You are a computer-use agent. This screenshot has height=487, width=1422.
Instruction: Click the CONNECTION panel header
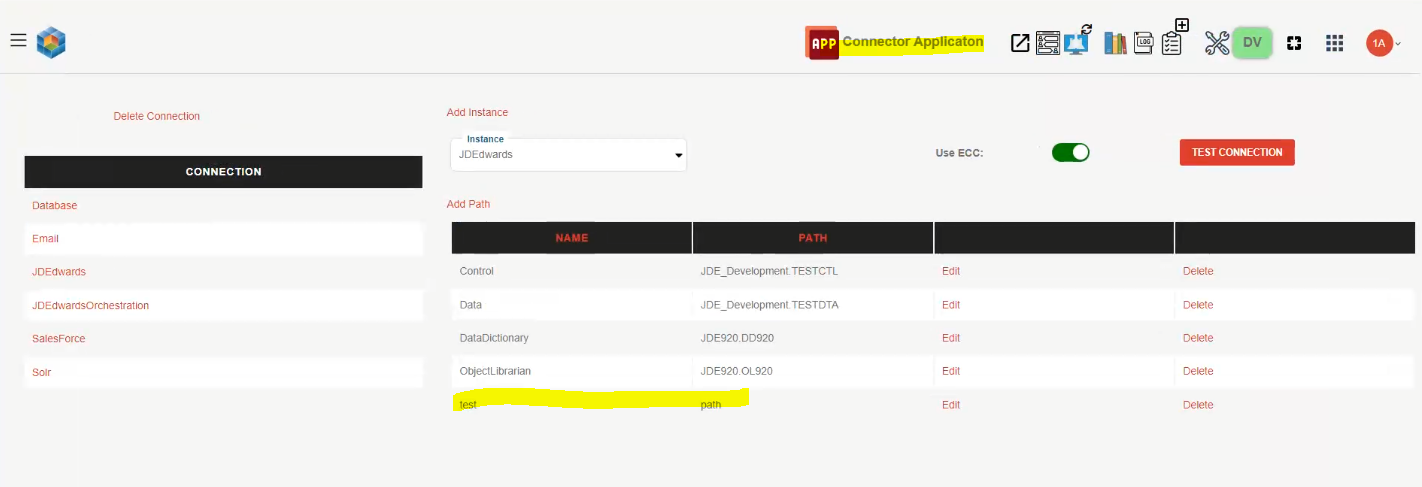tap(223, 172)
